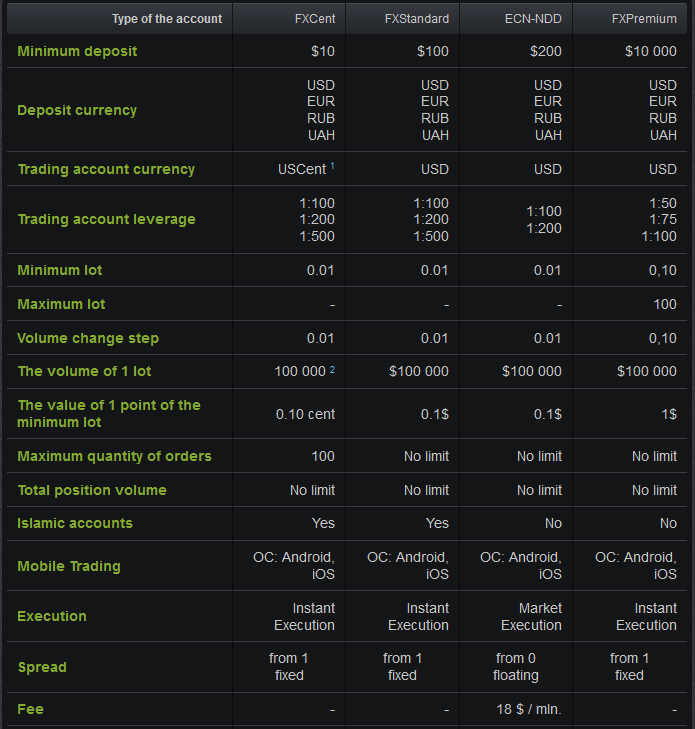
Task: Select $100 000 volume under FXStandard
Action: pyautogui.click(x=419, y=371)
